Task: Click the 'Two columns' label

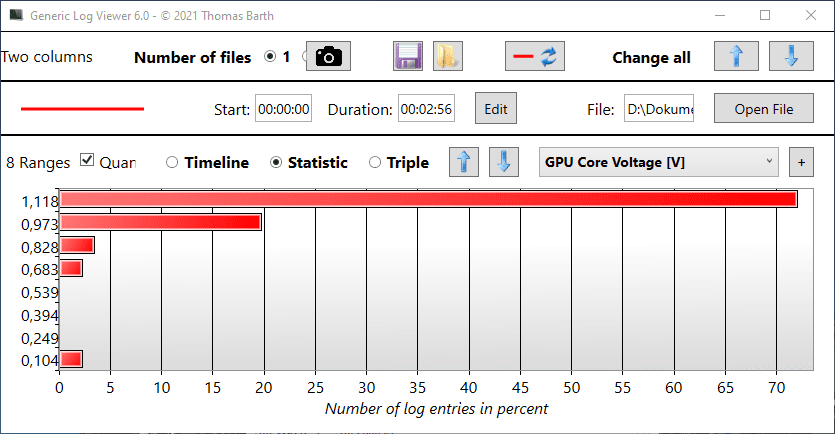Action: [47, 56]
